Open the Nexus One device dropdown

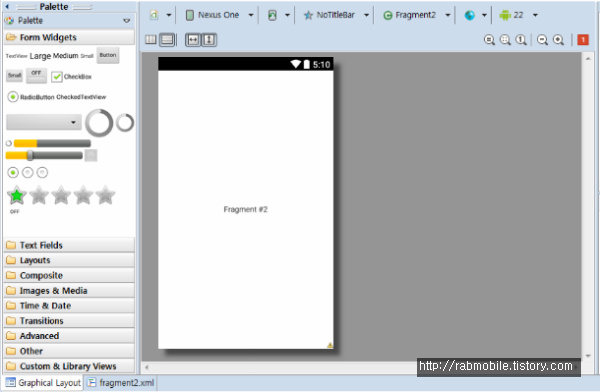coord(251,15)
